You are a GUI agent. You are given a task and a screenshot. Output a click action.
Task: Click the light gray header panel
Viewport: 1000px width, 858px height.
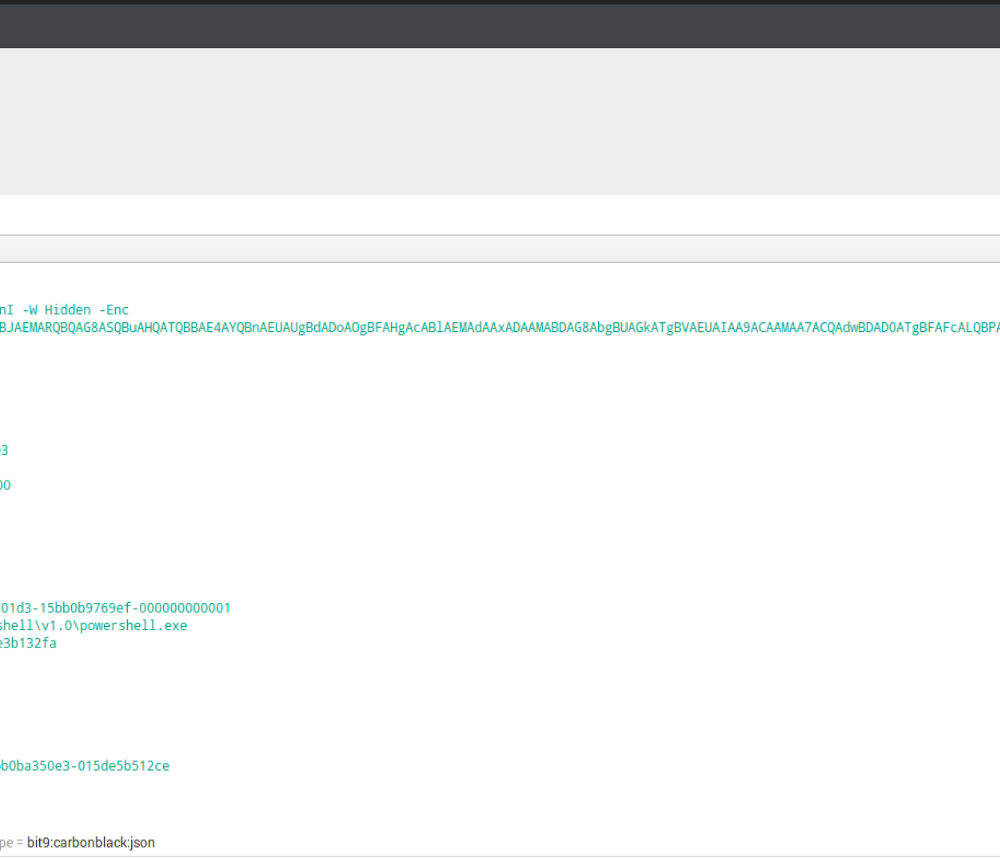tap(500, 120)
